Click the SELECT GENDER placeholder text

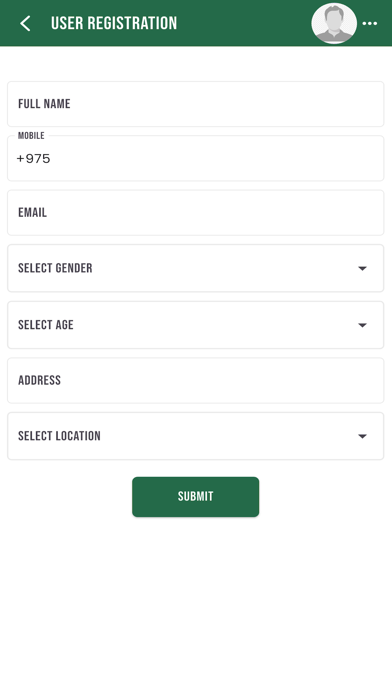[55, 268]
